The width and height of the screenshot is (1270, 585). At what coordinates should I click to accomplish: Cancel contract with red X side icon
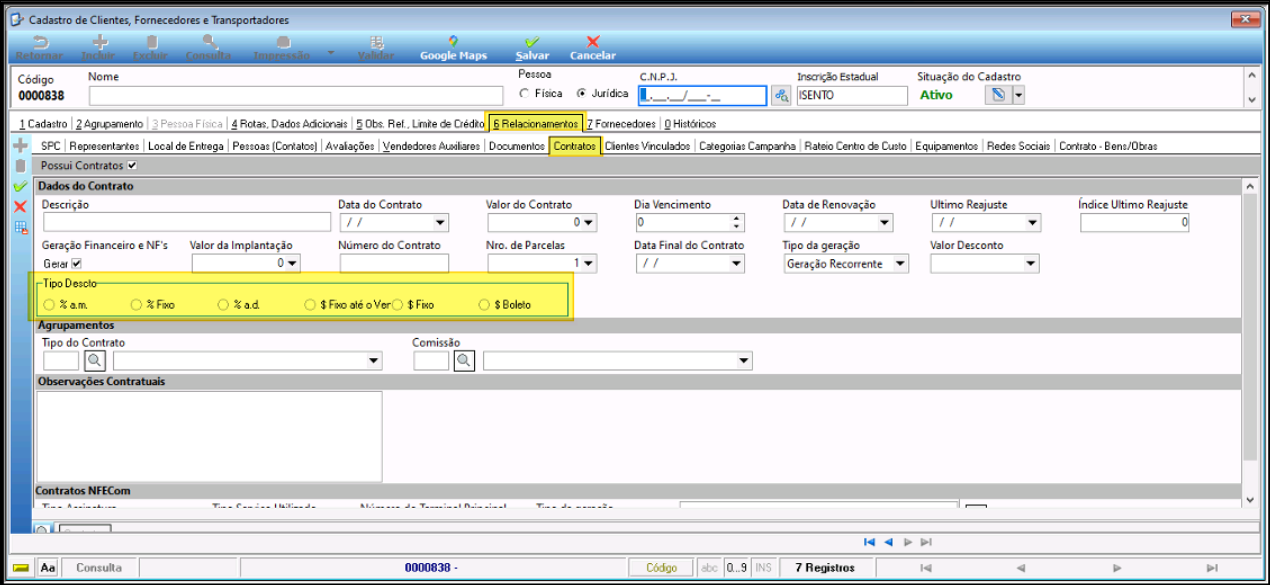coord(19,206)
